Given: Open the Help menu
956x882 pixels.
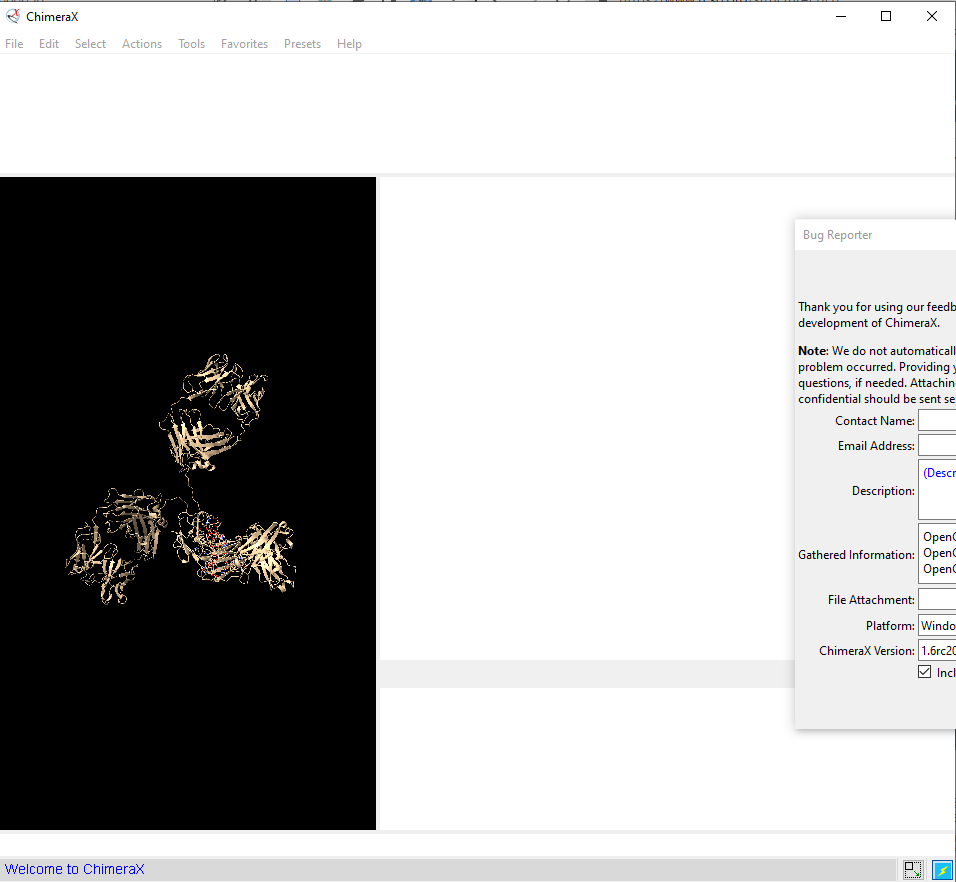Looking at the screenshot, I should (x=349, y=44).
